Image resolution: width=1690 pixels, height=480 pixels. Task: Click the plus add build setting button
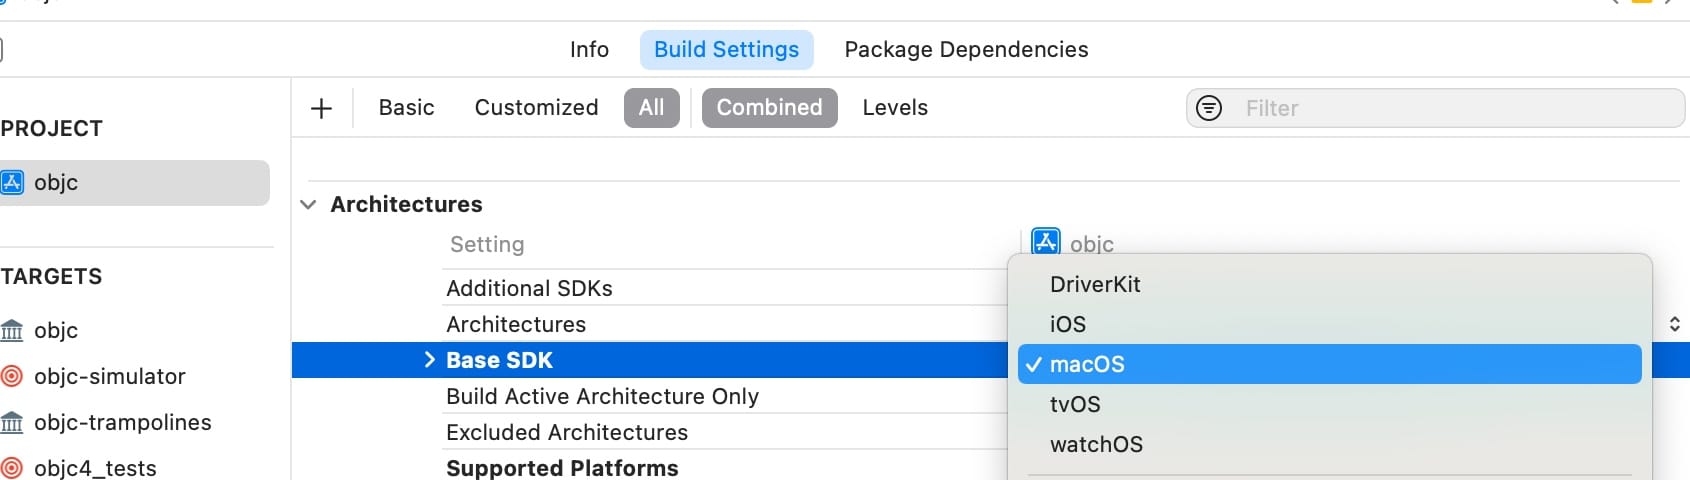321,108
